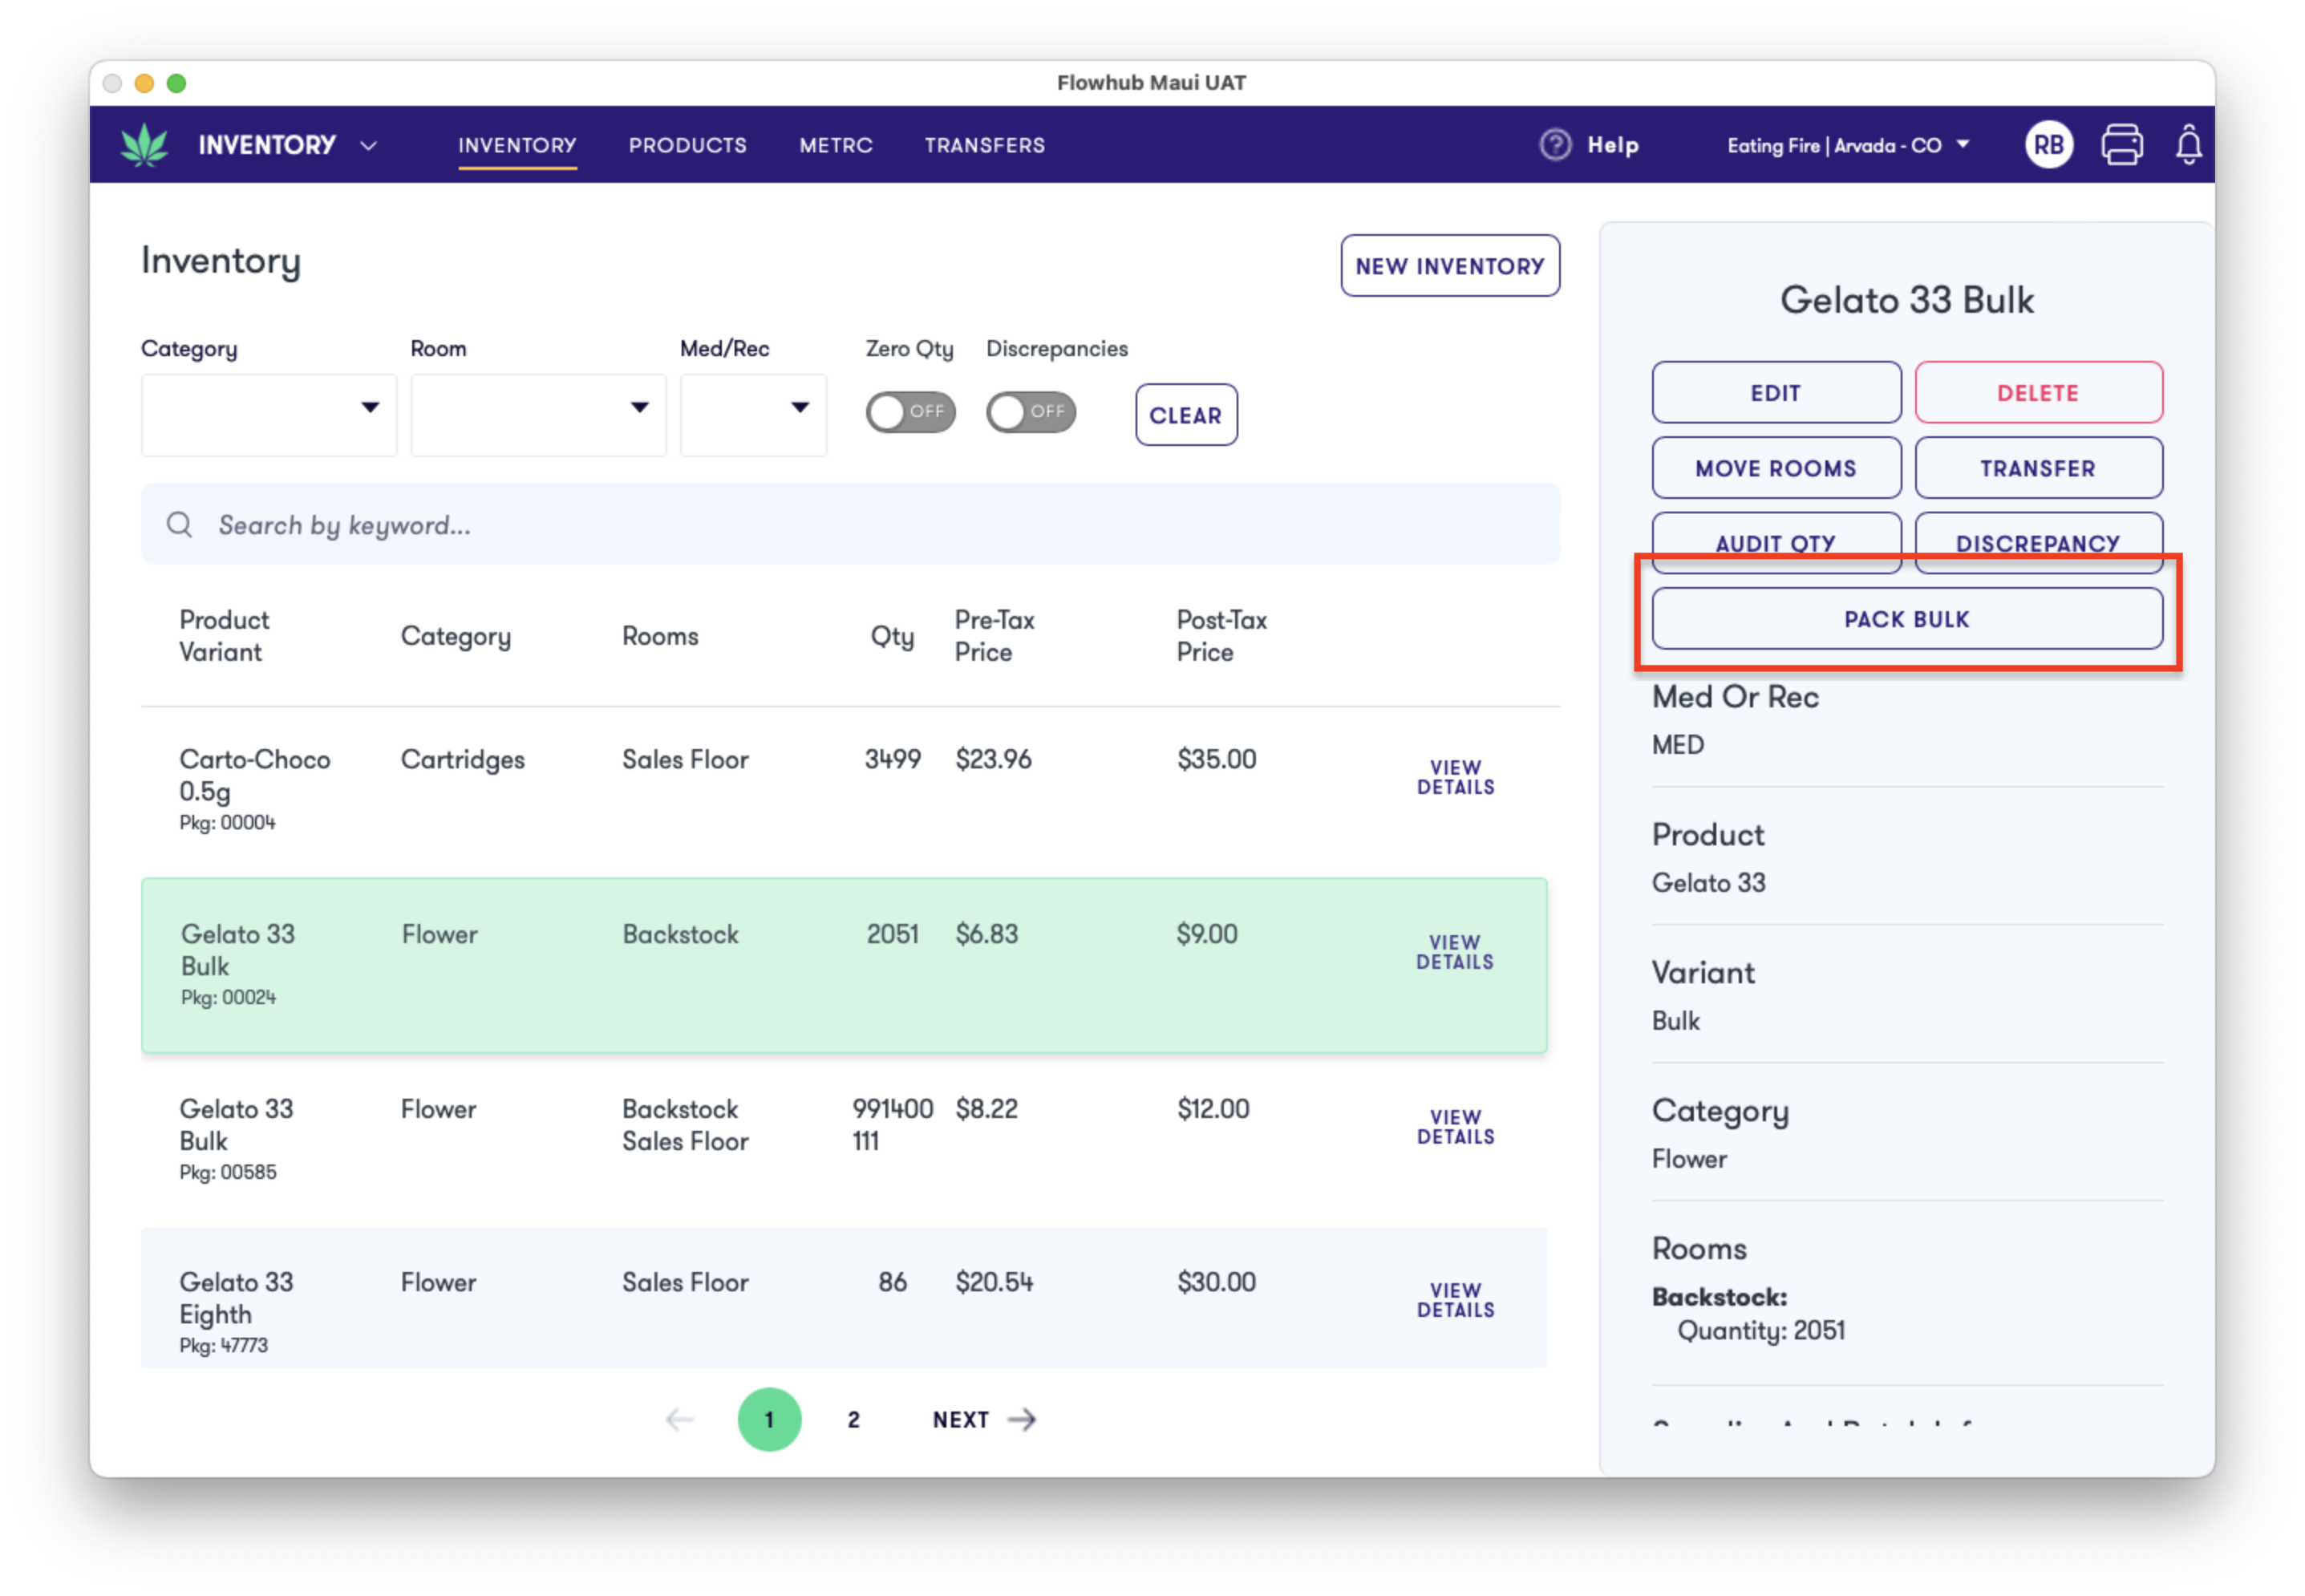Switch to the PRODUCTS tab
Viewport: 2305px width, 1596px height.
click(x=688, y=145)
